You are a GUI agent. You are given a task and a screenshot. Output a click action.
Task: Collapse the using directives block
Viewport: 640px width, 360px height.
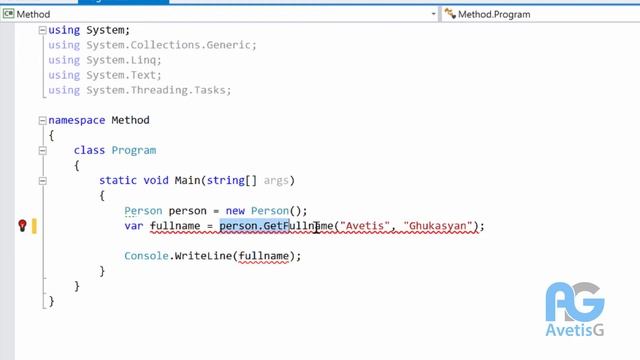(x=42, y=30)
